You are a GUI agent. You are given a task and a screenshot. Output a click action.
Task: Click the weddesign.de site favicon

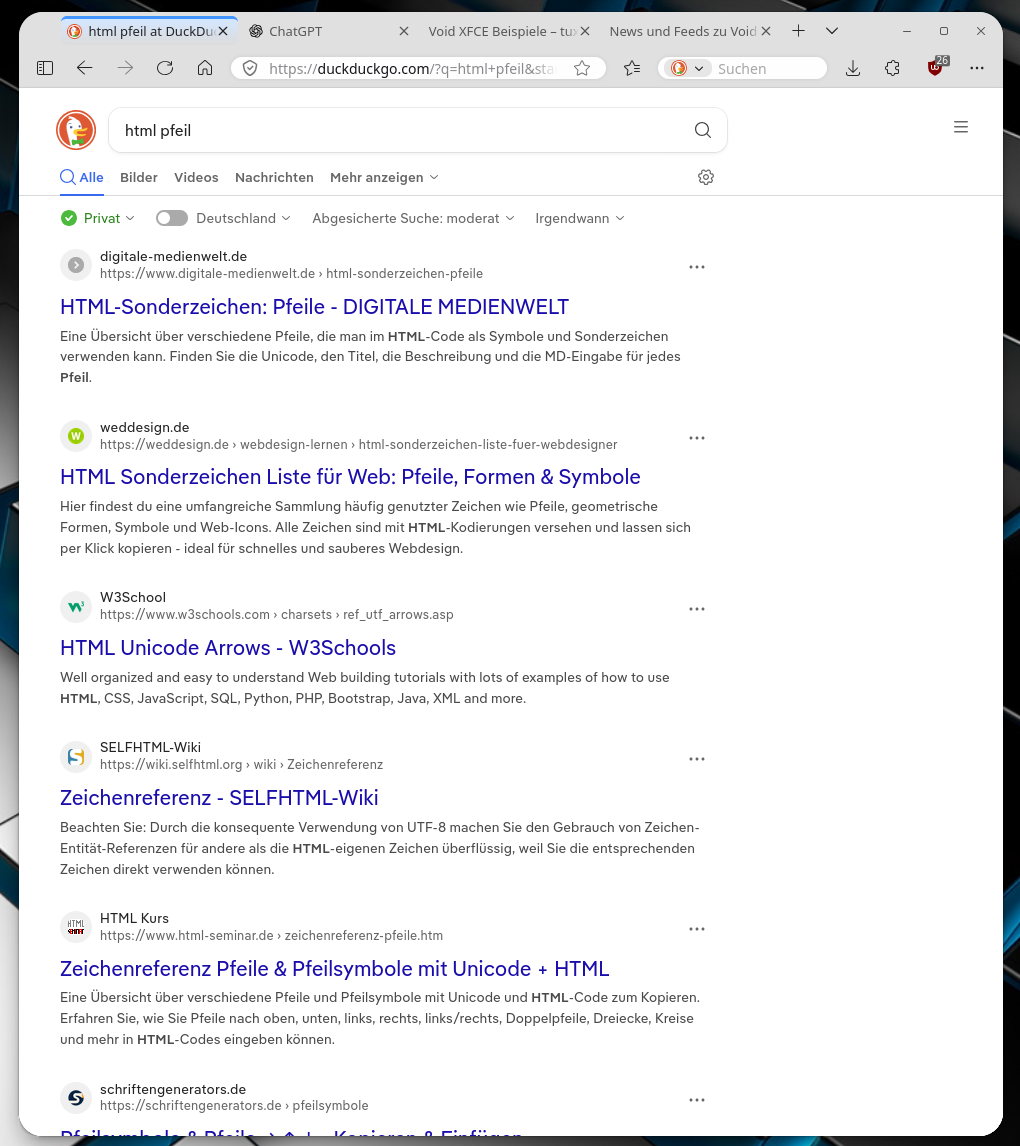click(x=76, y=436)
